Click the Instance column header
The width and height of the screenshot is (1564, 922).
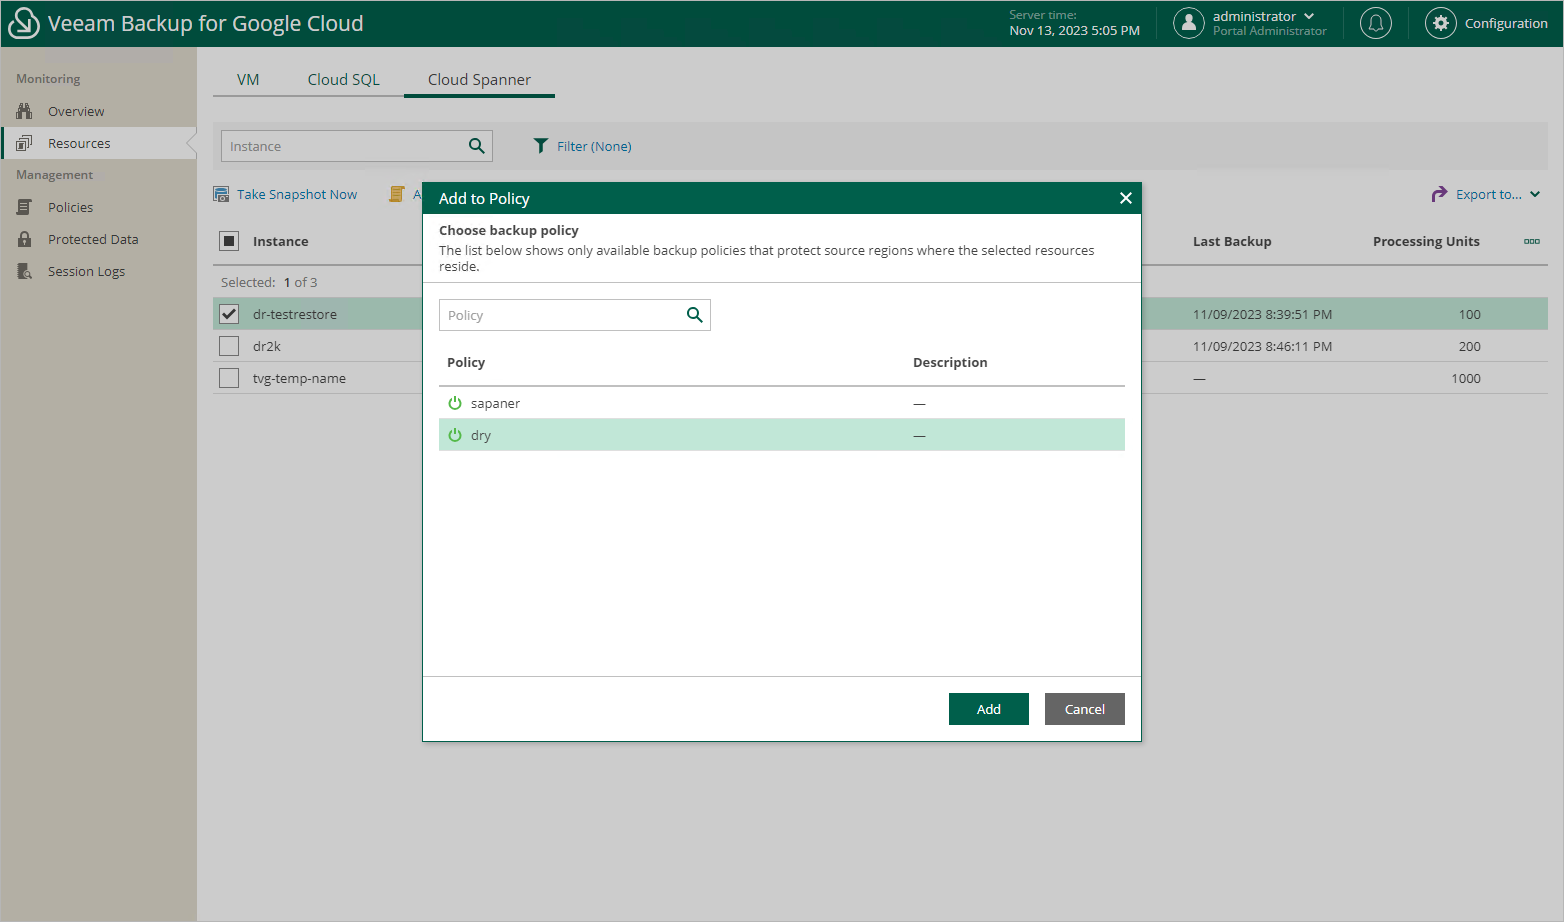pyautogui.click(x=281, y=241)
